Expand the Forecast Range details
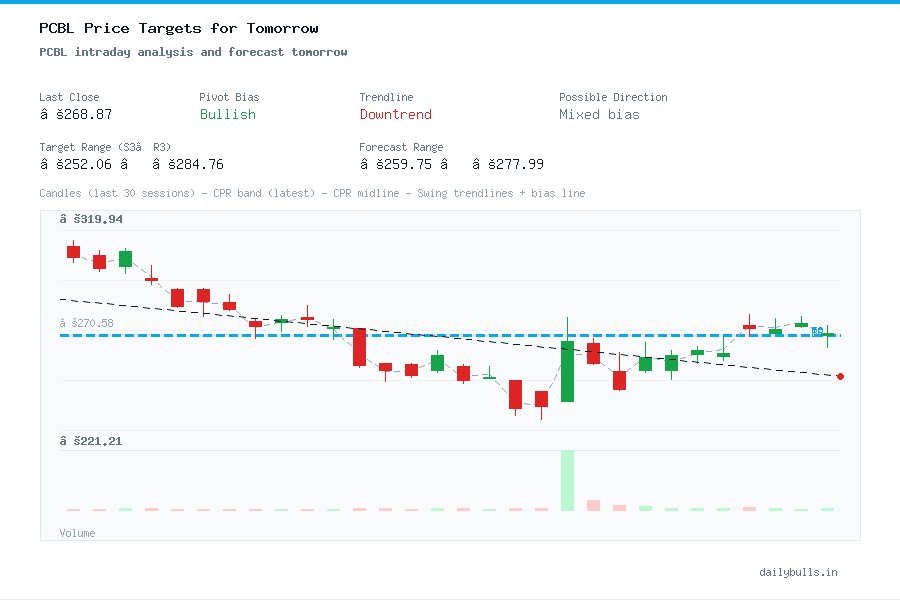 coord(400,147)
